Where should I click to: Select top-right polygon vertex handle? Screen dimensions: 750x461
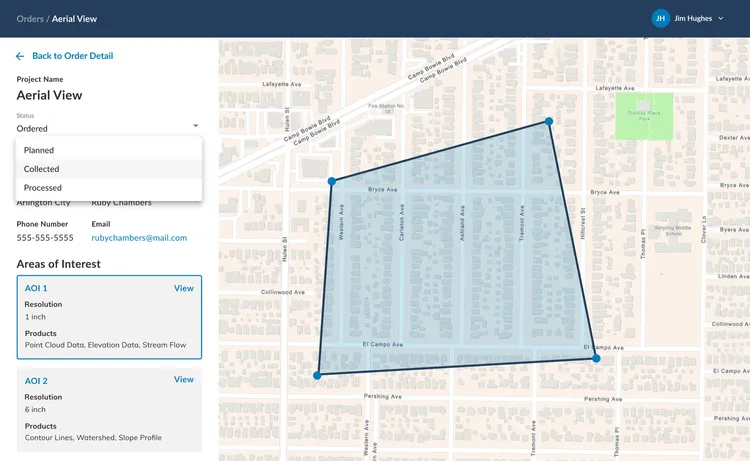(548, 122)
